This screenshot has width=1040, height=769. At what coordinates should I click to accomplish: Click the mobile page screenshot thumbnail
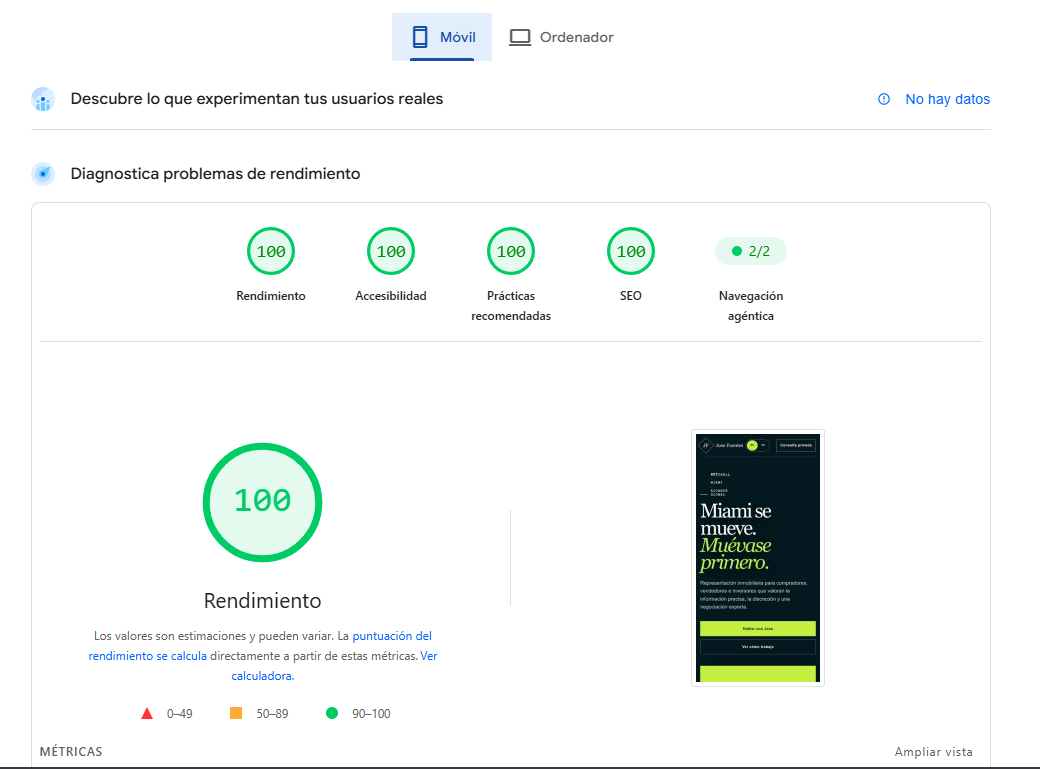(757, 558)
